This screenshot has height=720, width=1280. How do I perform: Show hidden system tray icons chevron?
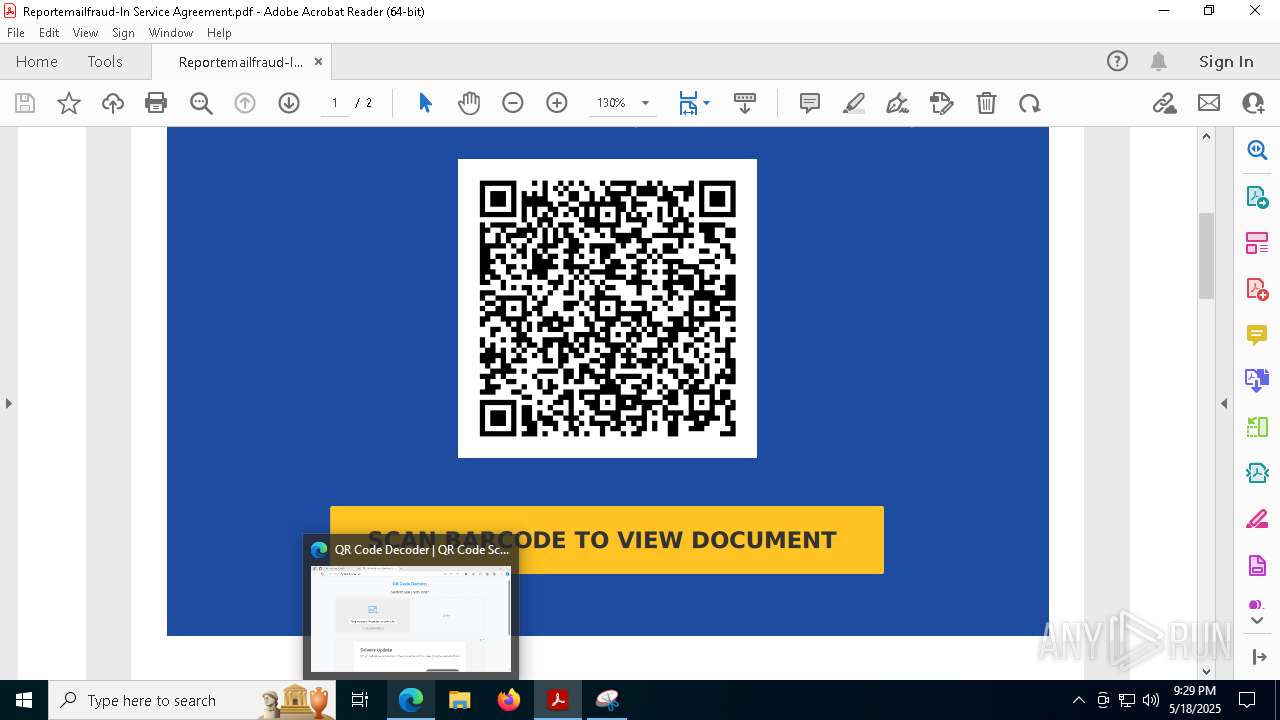(1078, 700)
